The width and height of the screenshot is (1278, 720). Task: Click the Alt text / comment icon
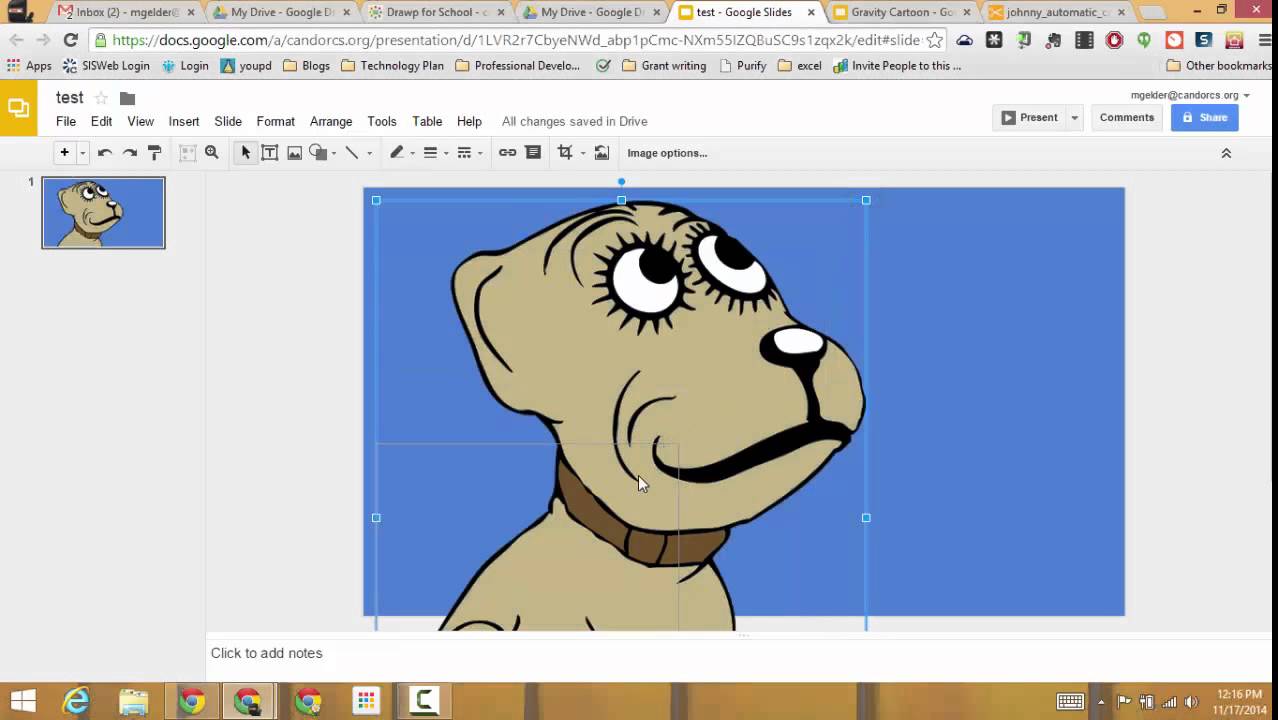[x=533, y=153]
